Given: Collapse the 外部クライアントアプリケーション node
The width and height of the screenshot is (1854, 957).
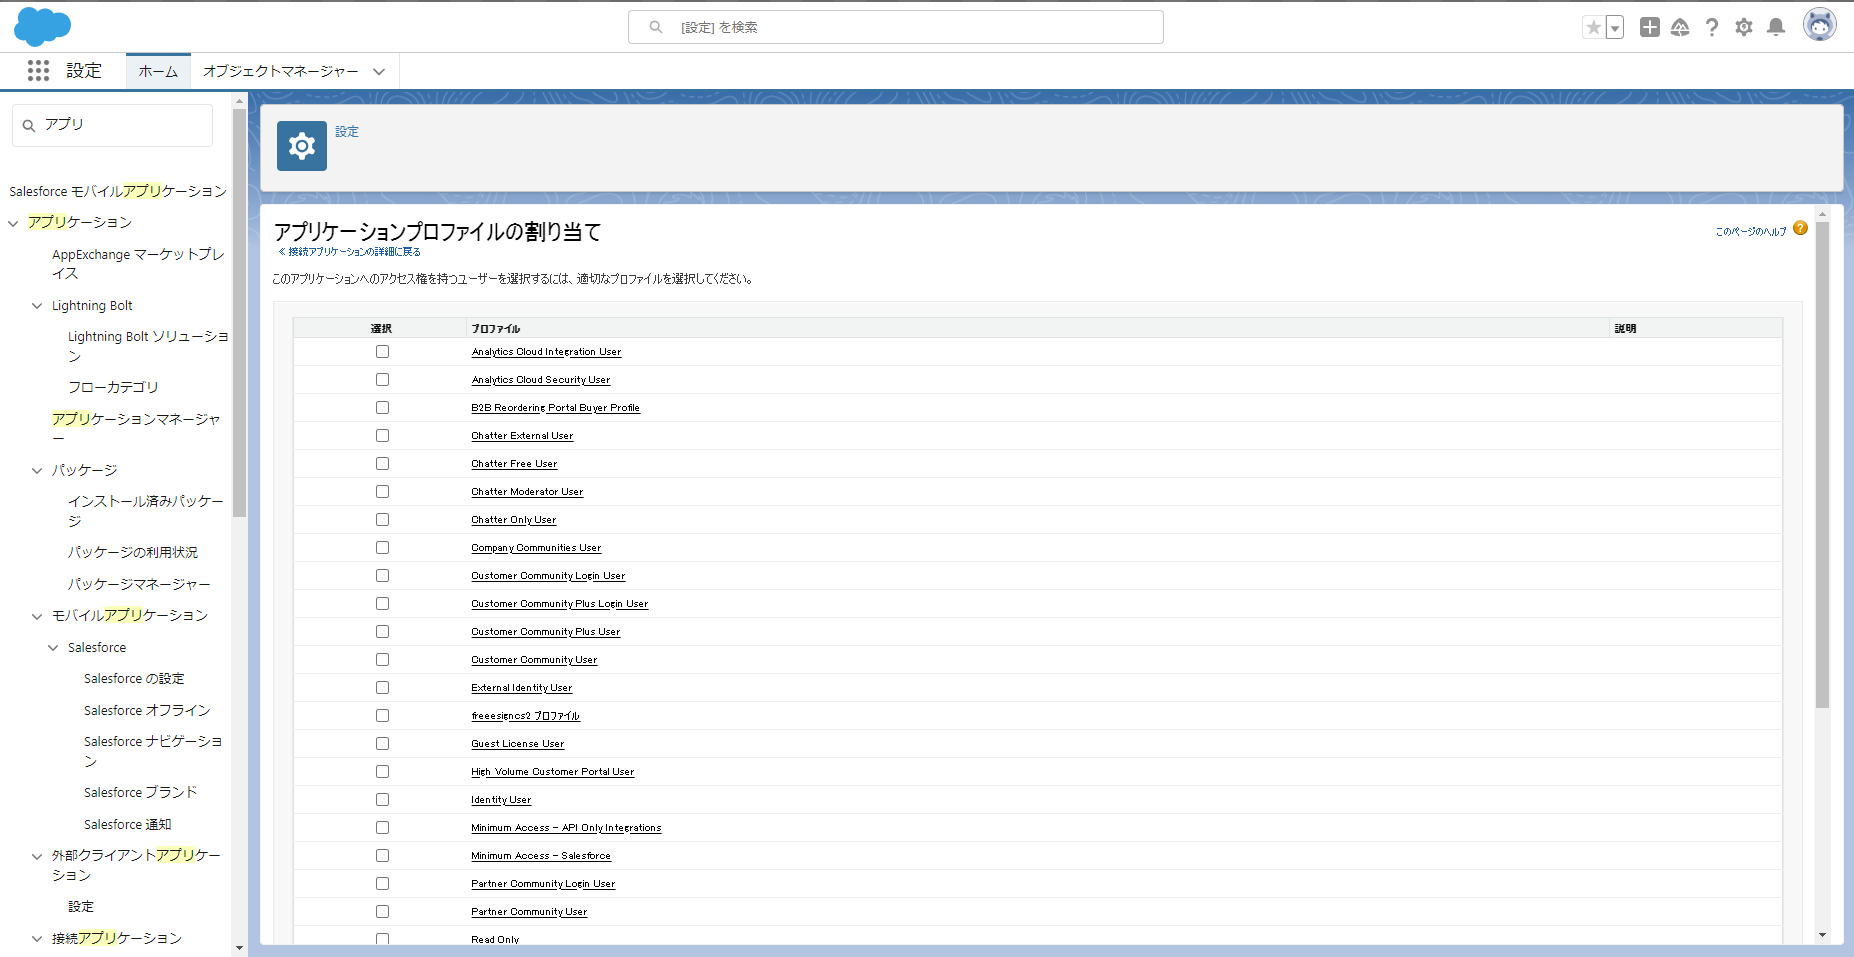Looking at the screenshot, I should point(37,856).
